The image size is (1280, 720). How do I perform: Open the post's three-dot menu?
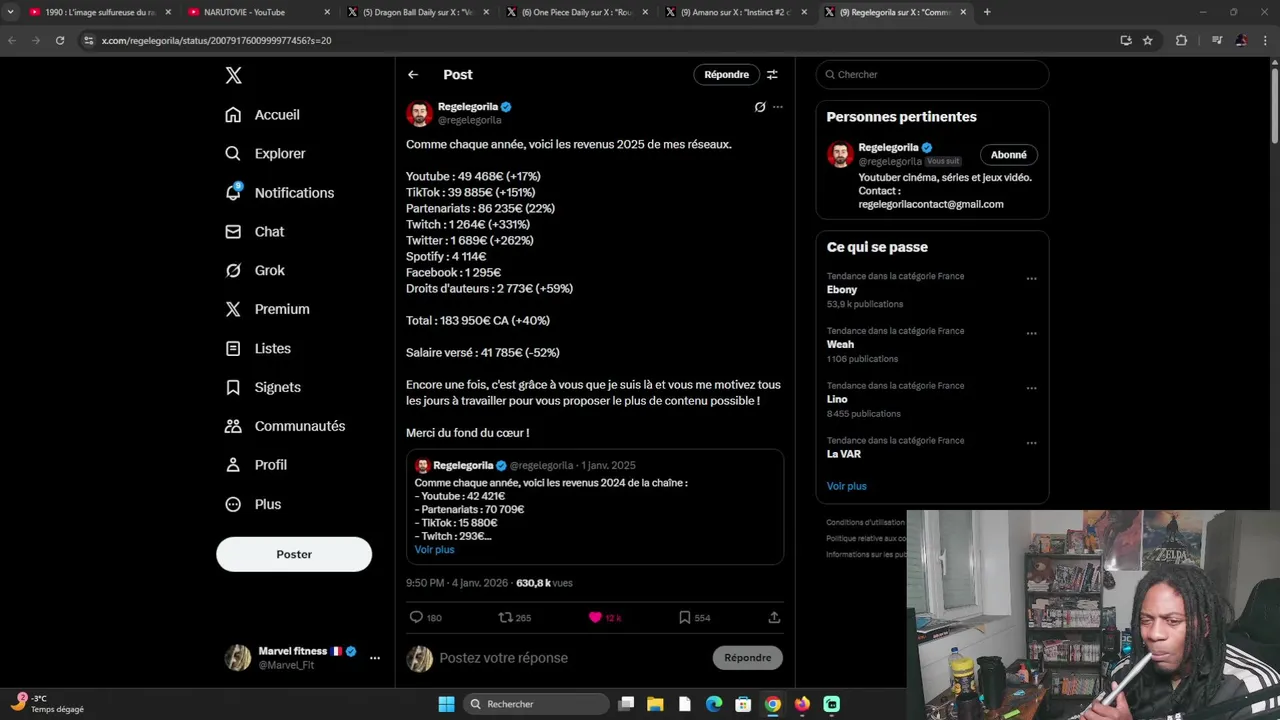(x=778, y=107)
